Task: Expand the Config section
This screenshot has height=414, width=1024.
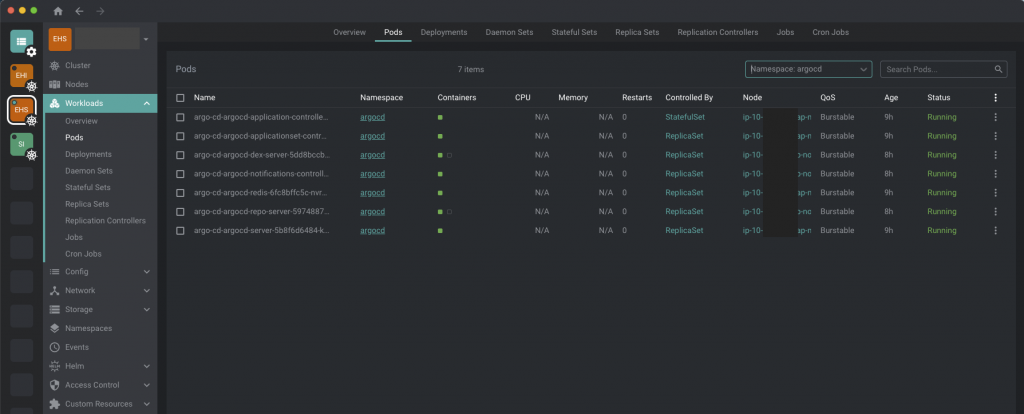Action: [x=146, y=272]
